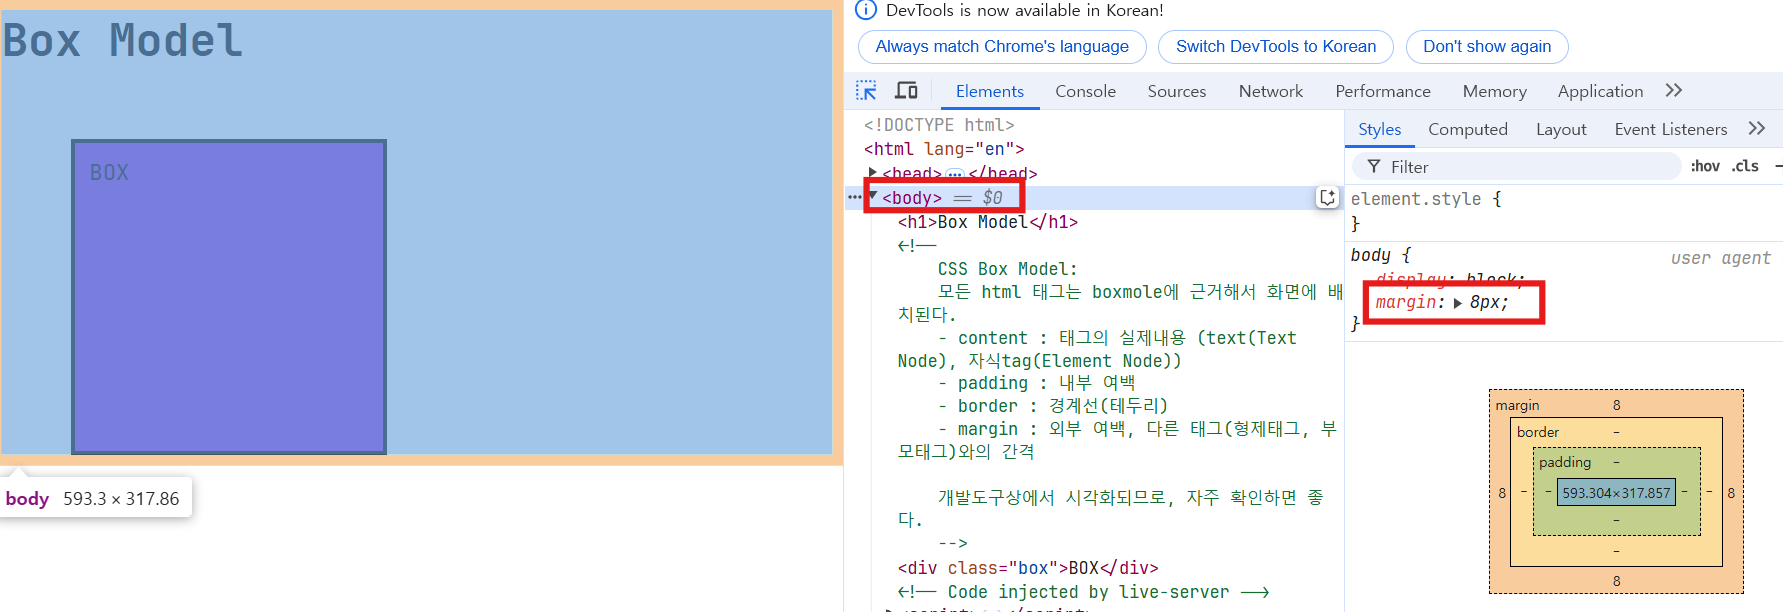The width and height of the screenshot is (1783, 612).
Task: Click the border label in box model
Action: click(x=1538, y=432)
